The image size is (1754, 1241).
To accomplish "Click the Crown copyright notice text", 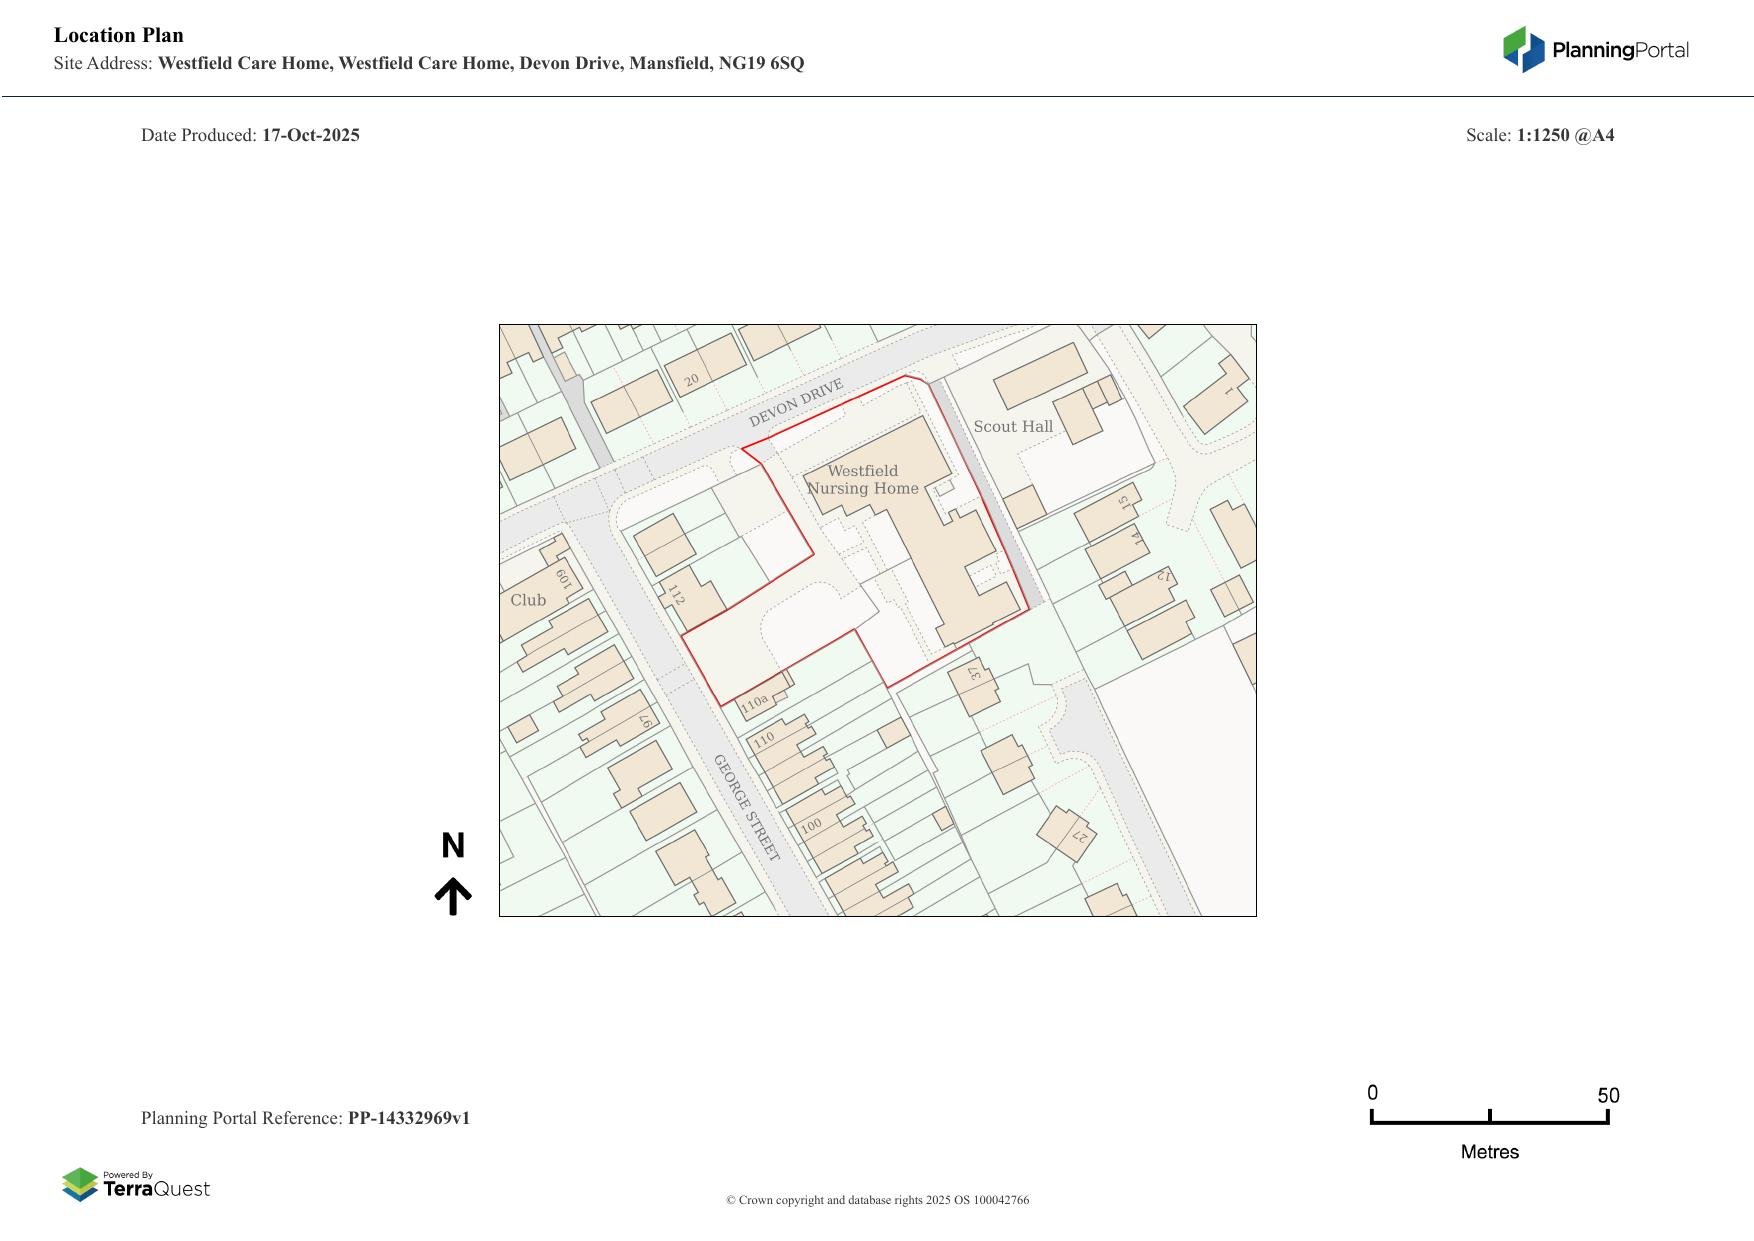I will coord(877,1200).
